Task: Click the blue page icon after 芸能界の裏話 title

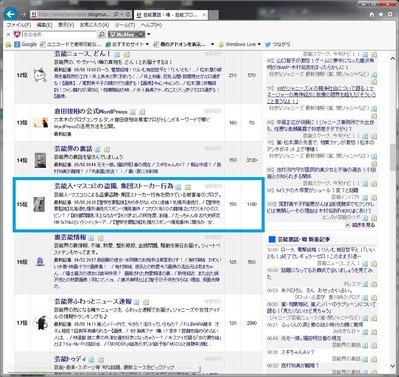Action: click(x=97, y=149)
